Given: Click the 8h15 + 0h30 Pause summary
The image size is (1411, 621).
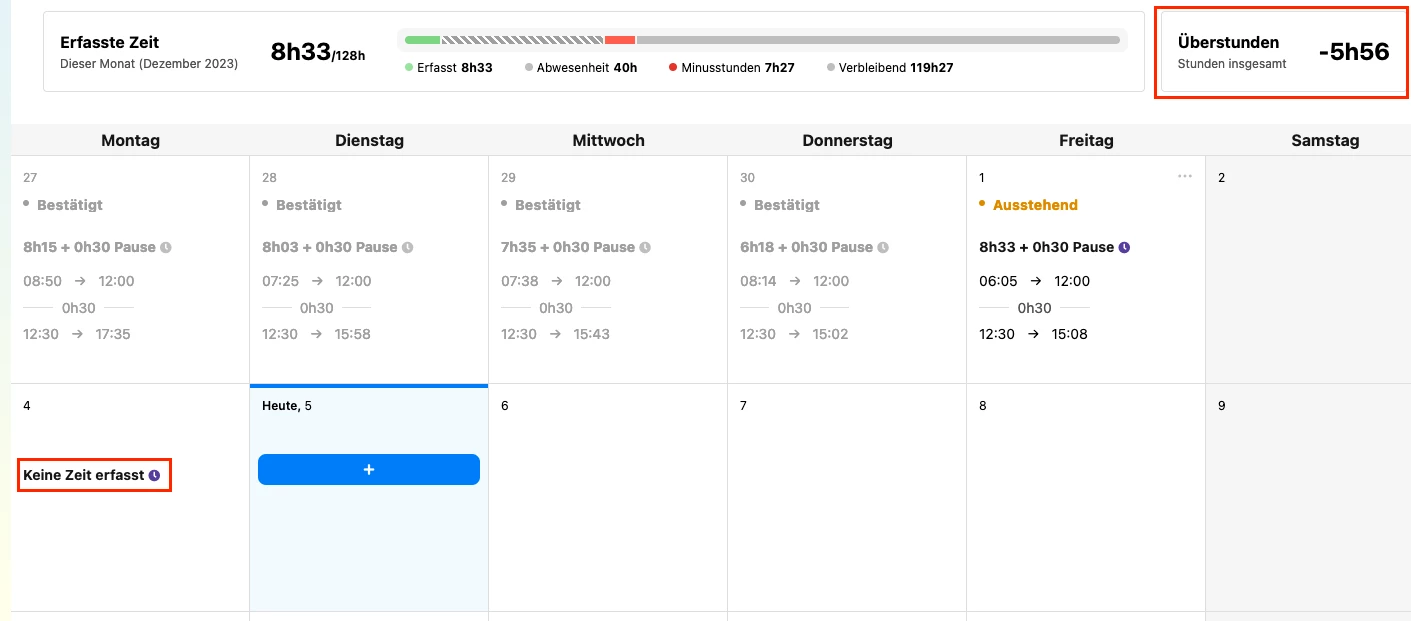Looking at the screenshot, I should [90, 247].
